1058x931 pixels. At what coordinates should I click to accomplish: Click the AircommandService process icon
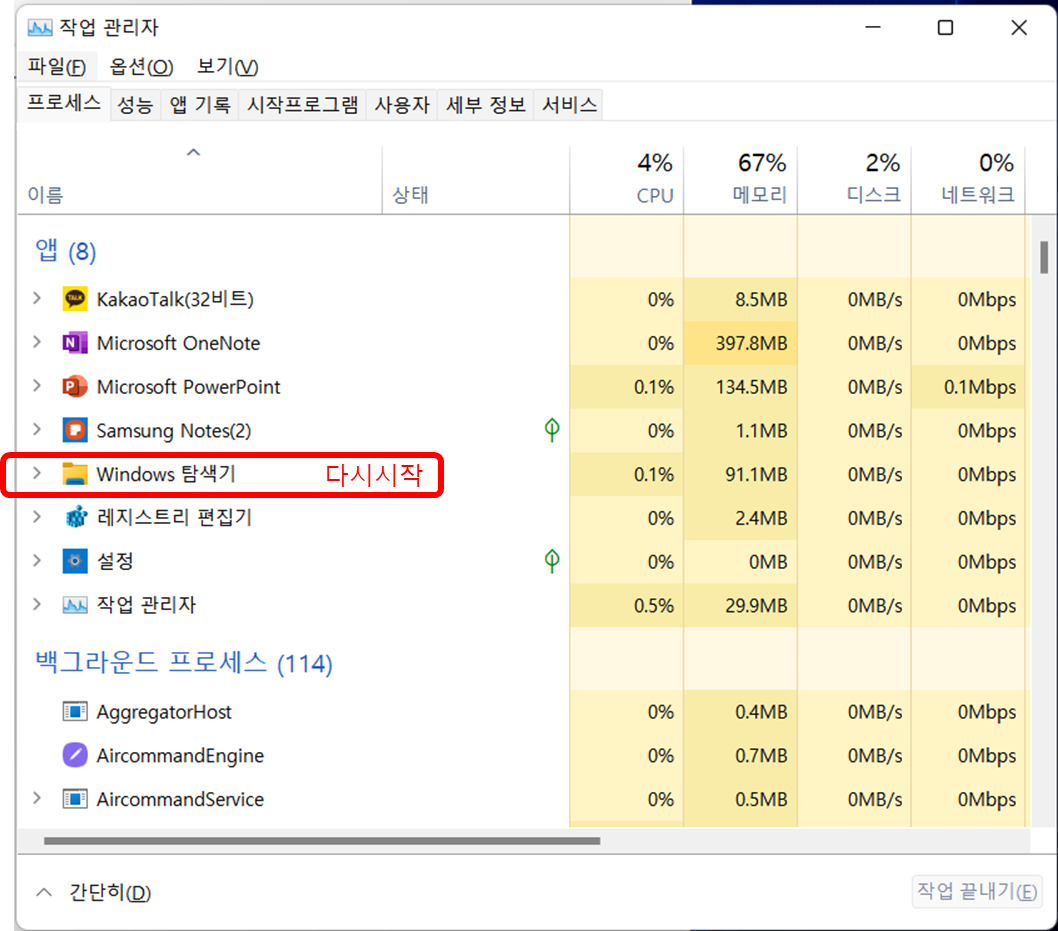pyautogui.click(x=75, y=799)
